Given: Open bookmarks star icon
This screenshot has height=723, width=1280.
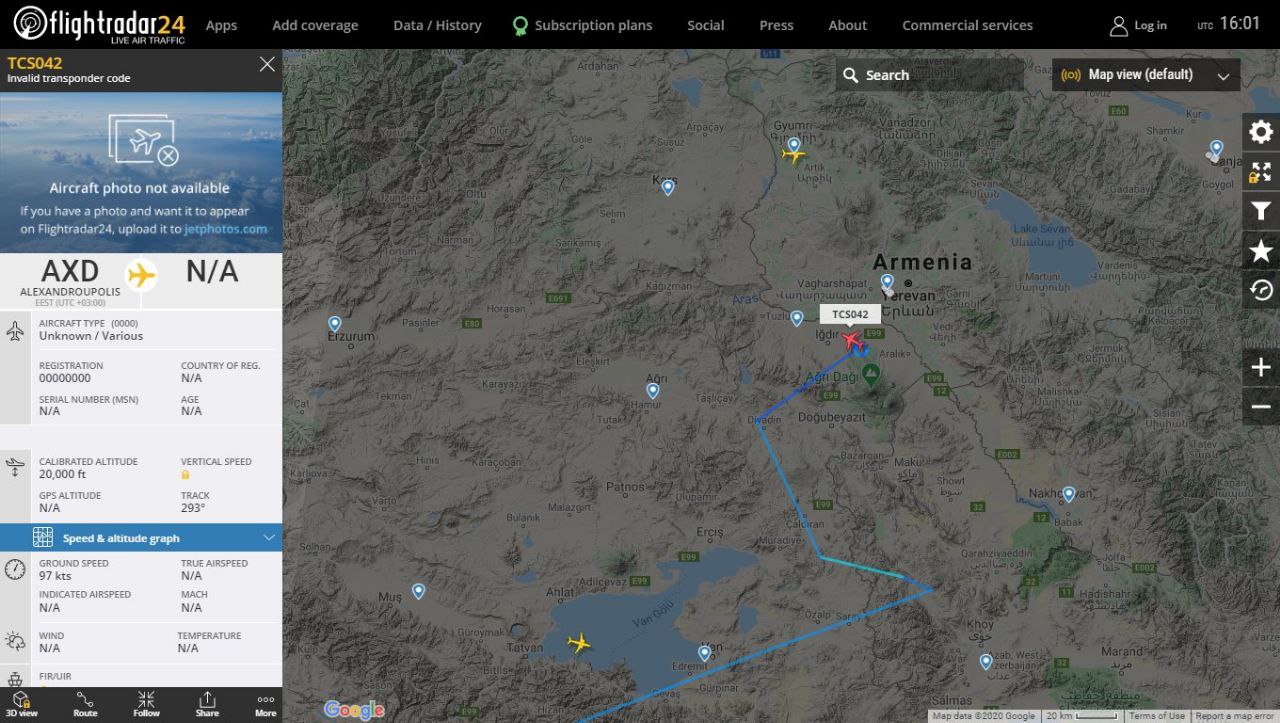Looking at the screenshot, I should pyautogui.click(x=1261, y=251).
